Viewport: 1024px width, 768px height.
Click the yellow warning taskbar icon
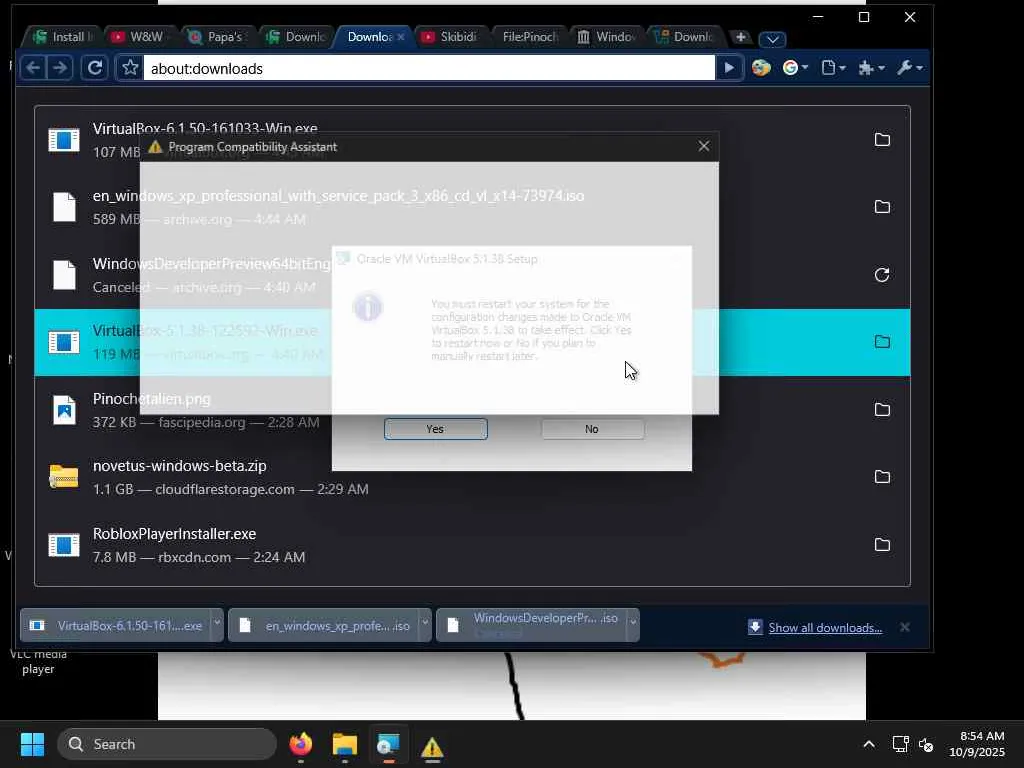[432, 746]
